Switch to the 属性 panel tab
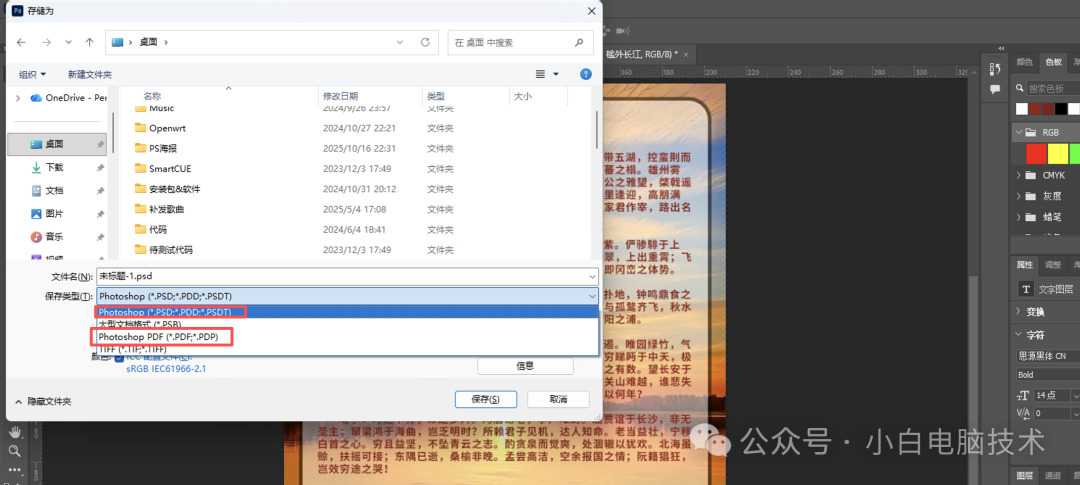 pos(1024,265)
